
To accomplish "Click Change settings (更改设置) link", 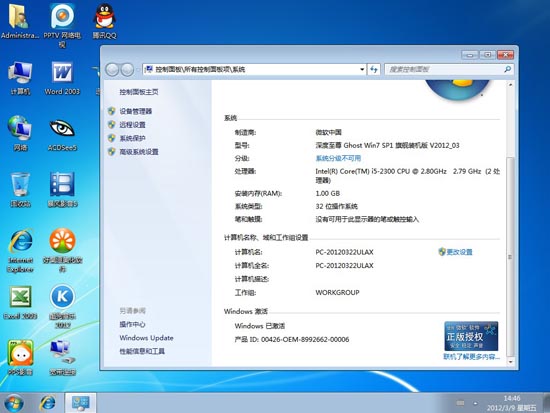I will pos(459,252).
